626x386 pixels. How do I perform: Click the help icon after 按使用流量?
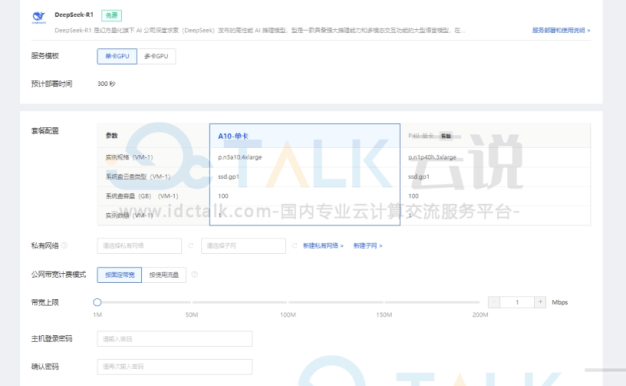pyautogui.click(x=194, y=275)
